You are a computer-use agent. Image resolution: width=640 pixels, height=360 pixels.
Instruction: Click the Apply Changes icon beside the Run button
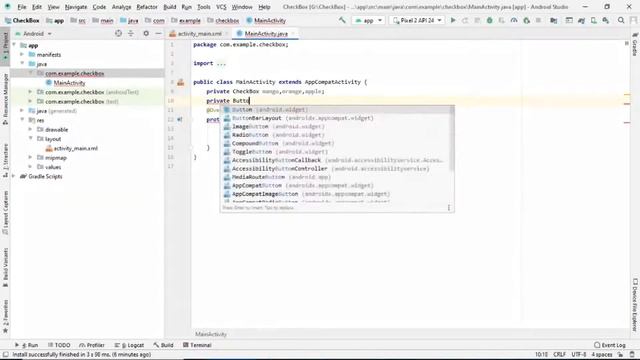coord(465,20)
